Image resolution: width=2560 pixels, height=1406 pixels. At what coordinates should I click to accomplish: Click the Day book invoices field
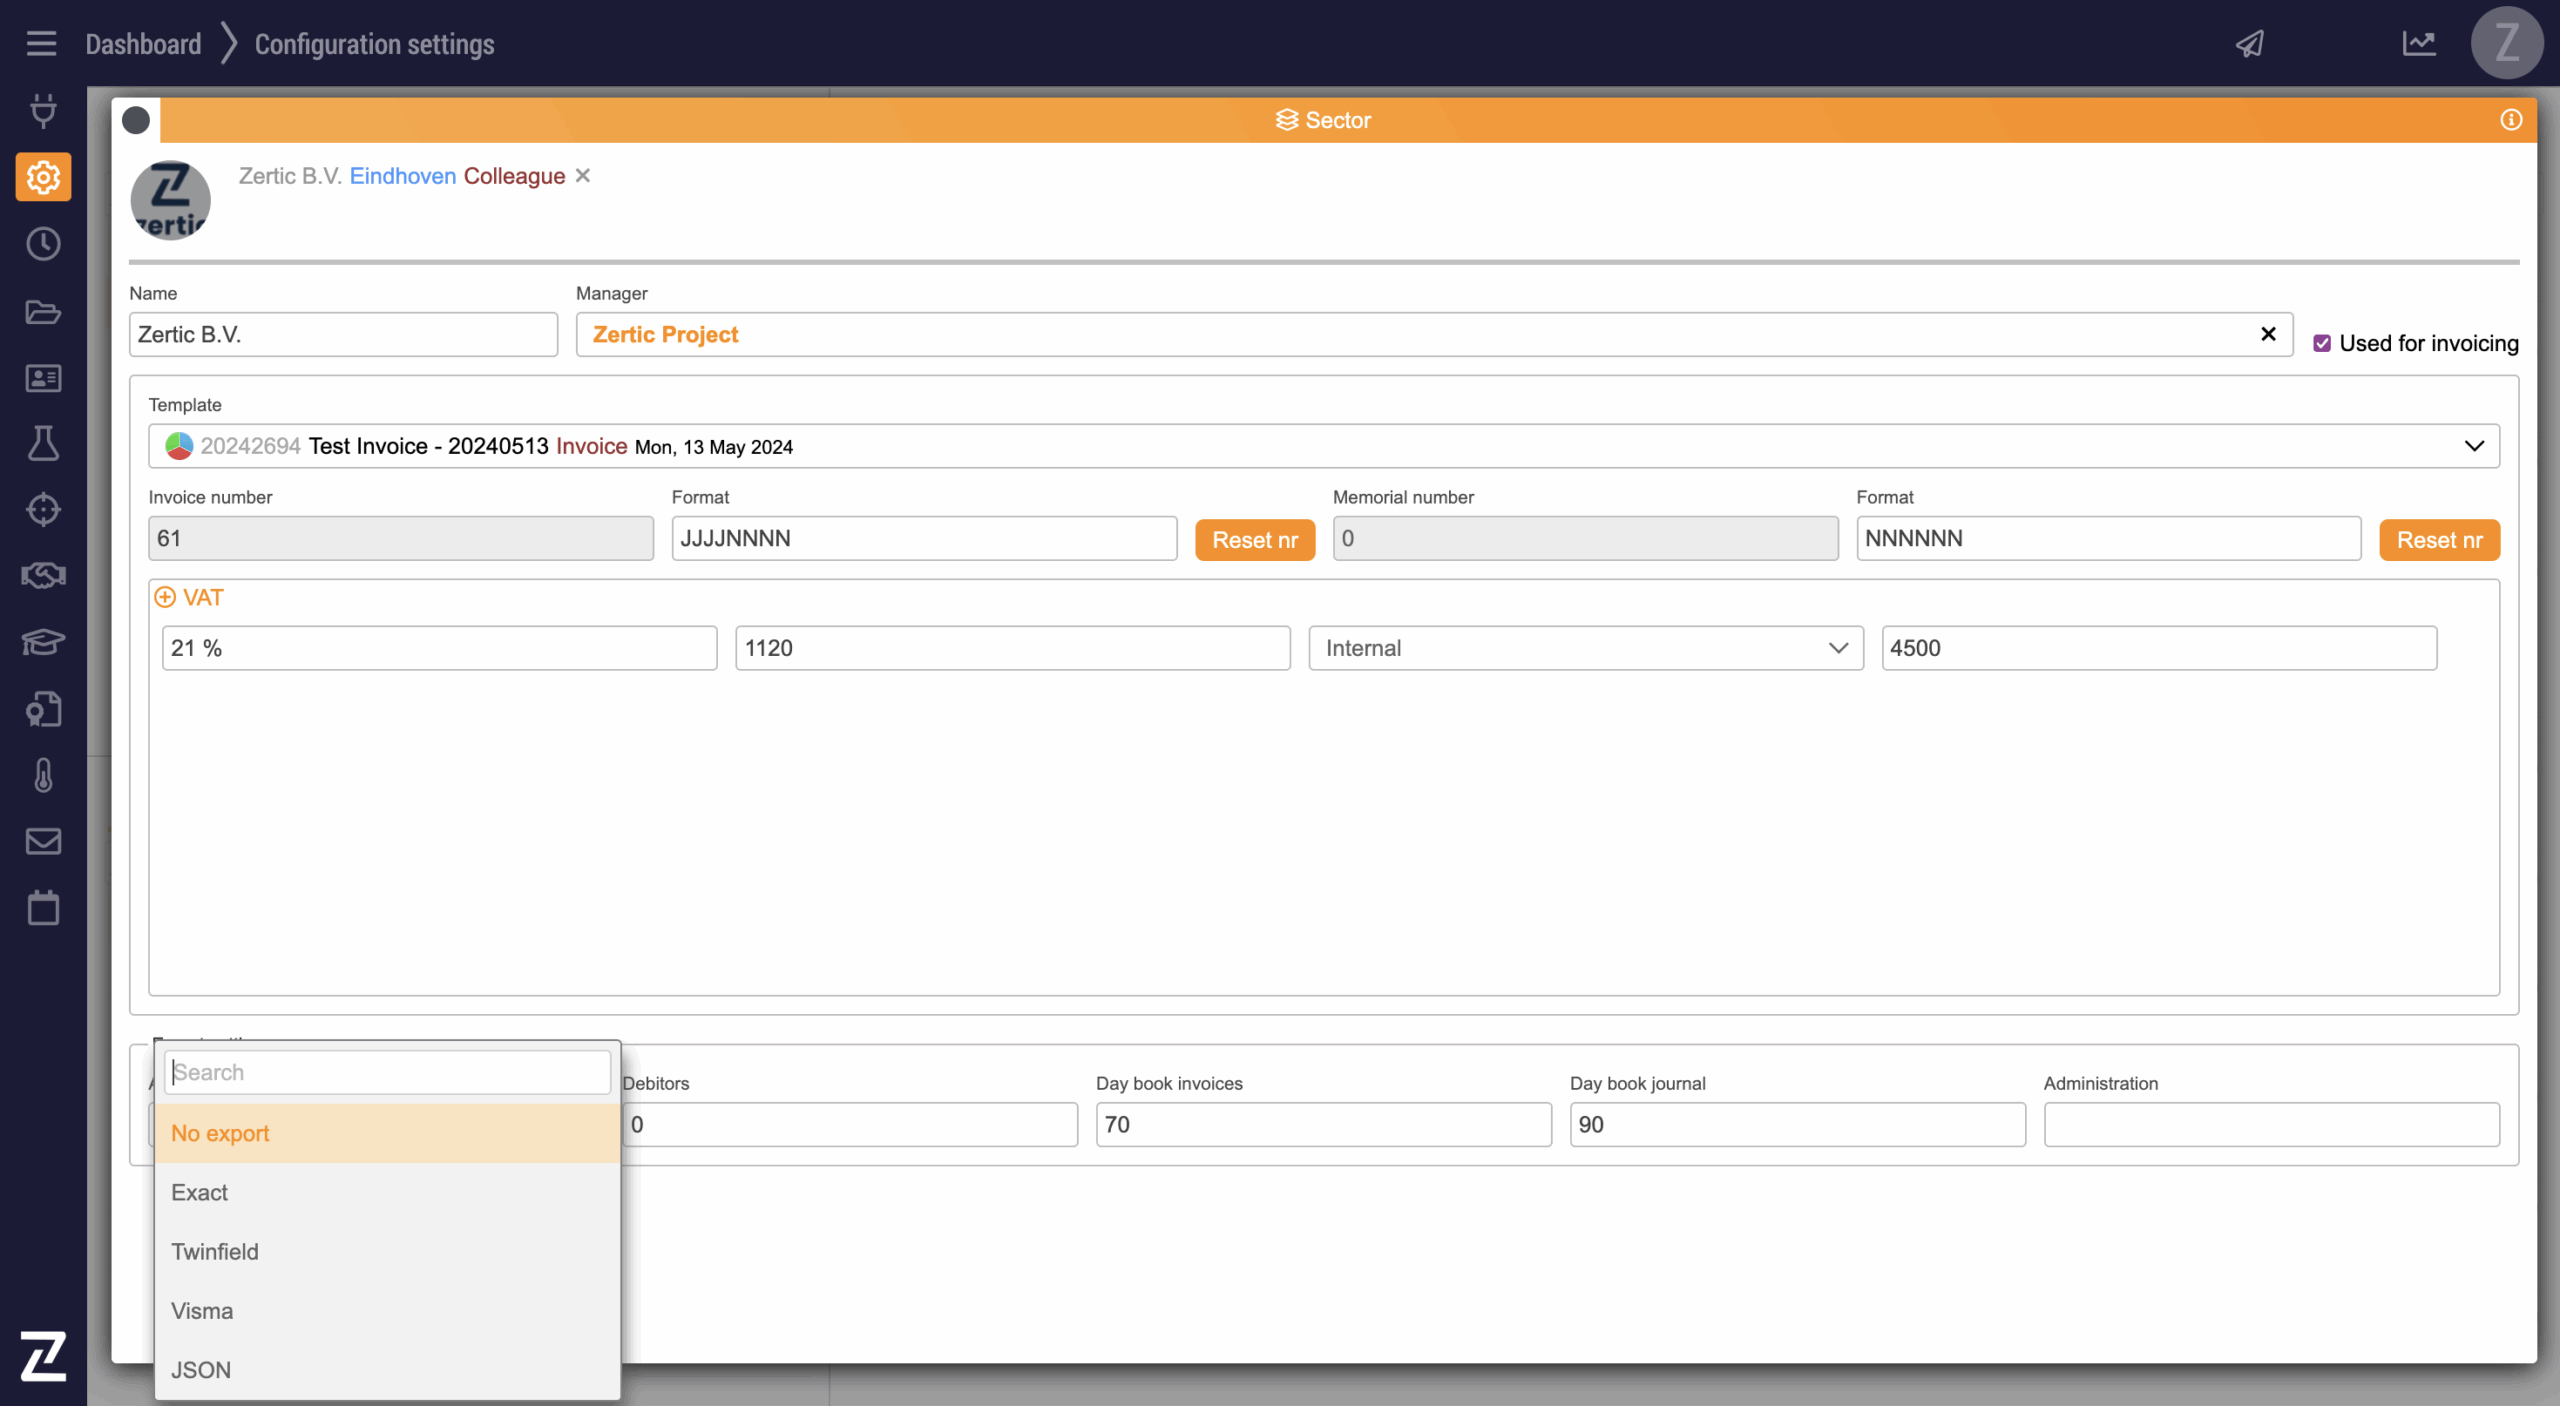pos(1323,1125)
